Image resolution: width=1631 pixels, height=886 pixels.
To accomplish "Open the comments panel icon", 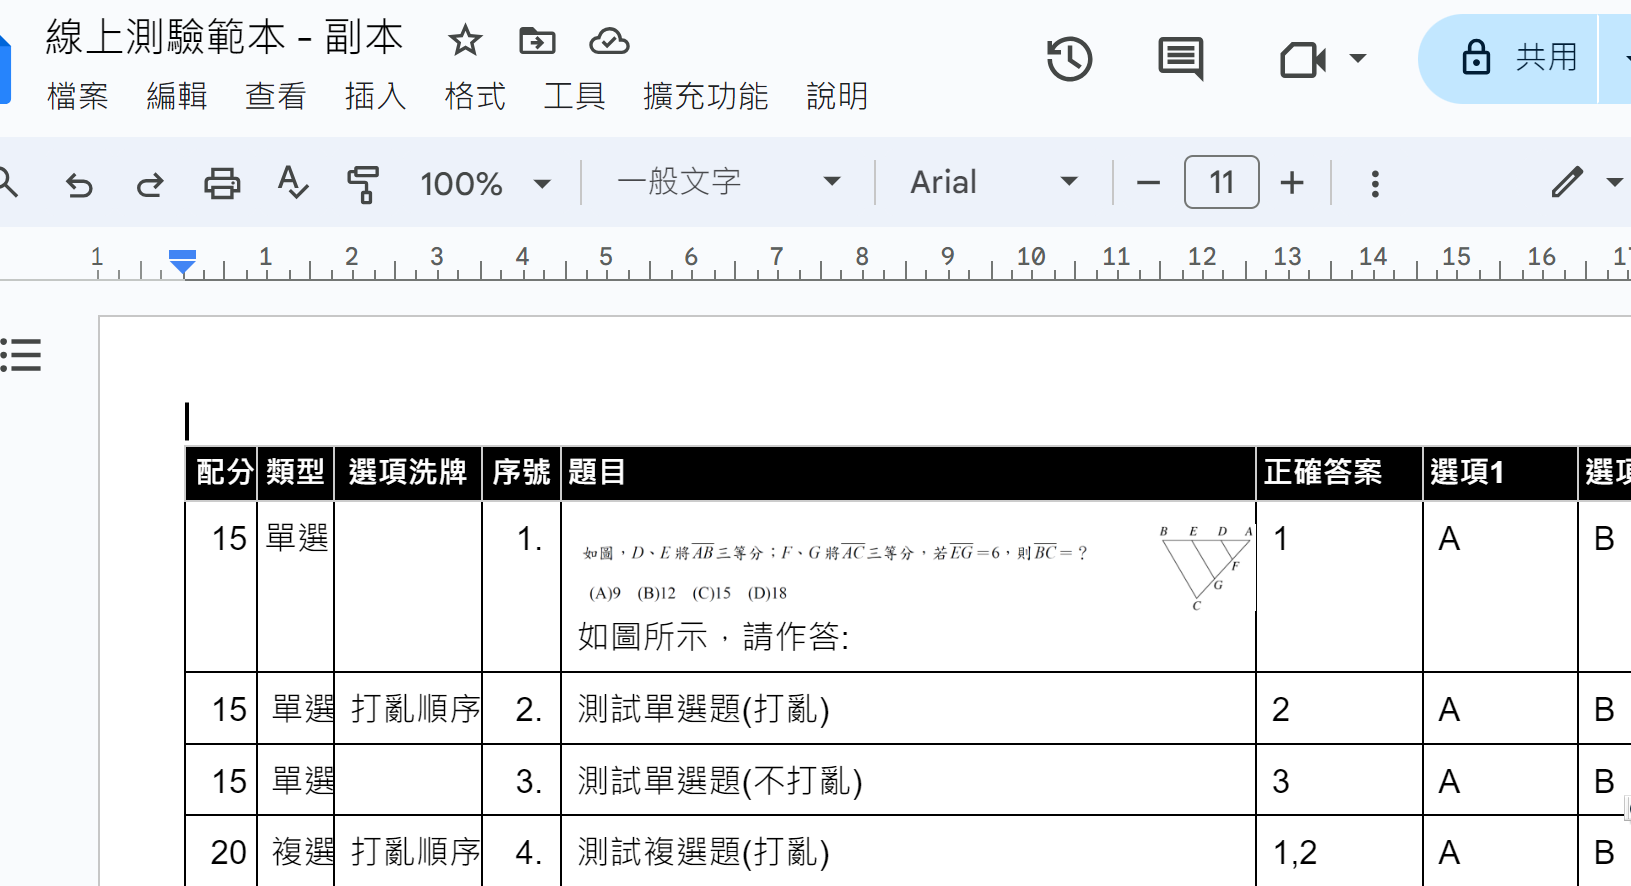I will pyautogui.click(x=1180, y=59).
